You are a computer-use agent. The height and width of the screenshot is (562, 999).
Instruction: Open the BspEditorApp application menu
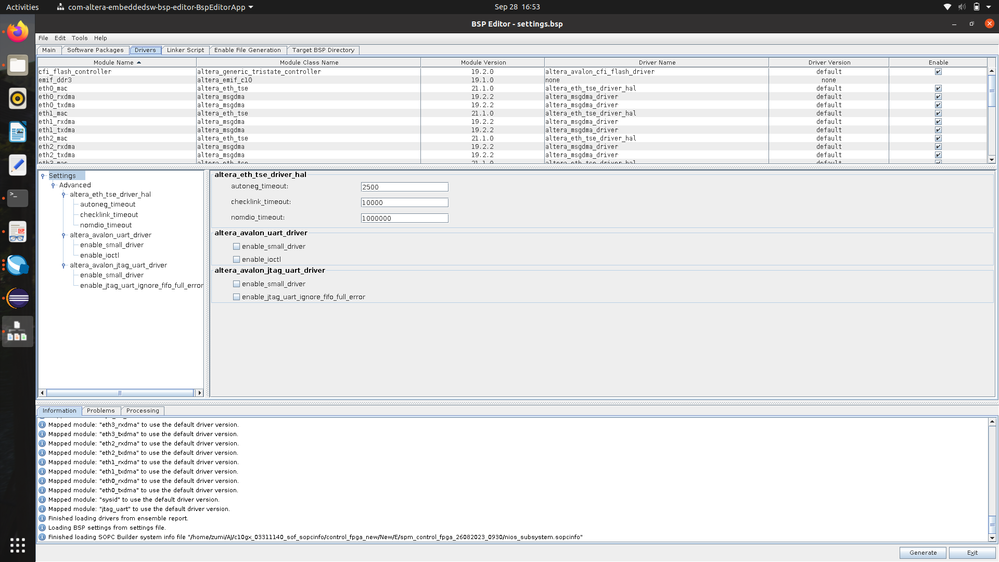pyautogui.click(x=155, y=7)
